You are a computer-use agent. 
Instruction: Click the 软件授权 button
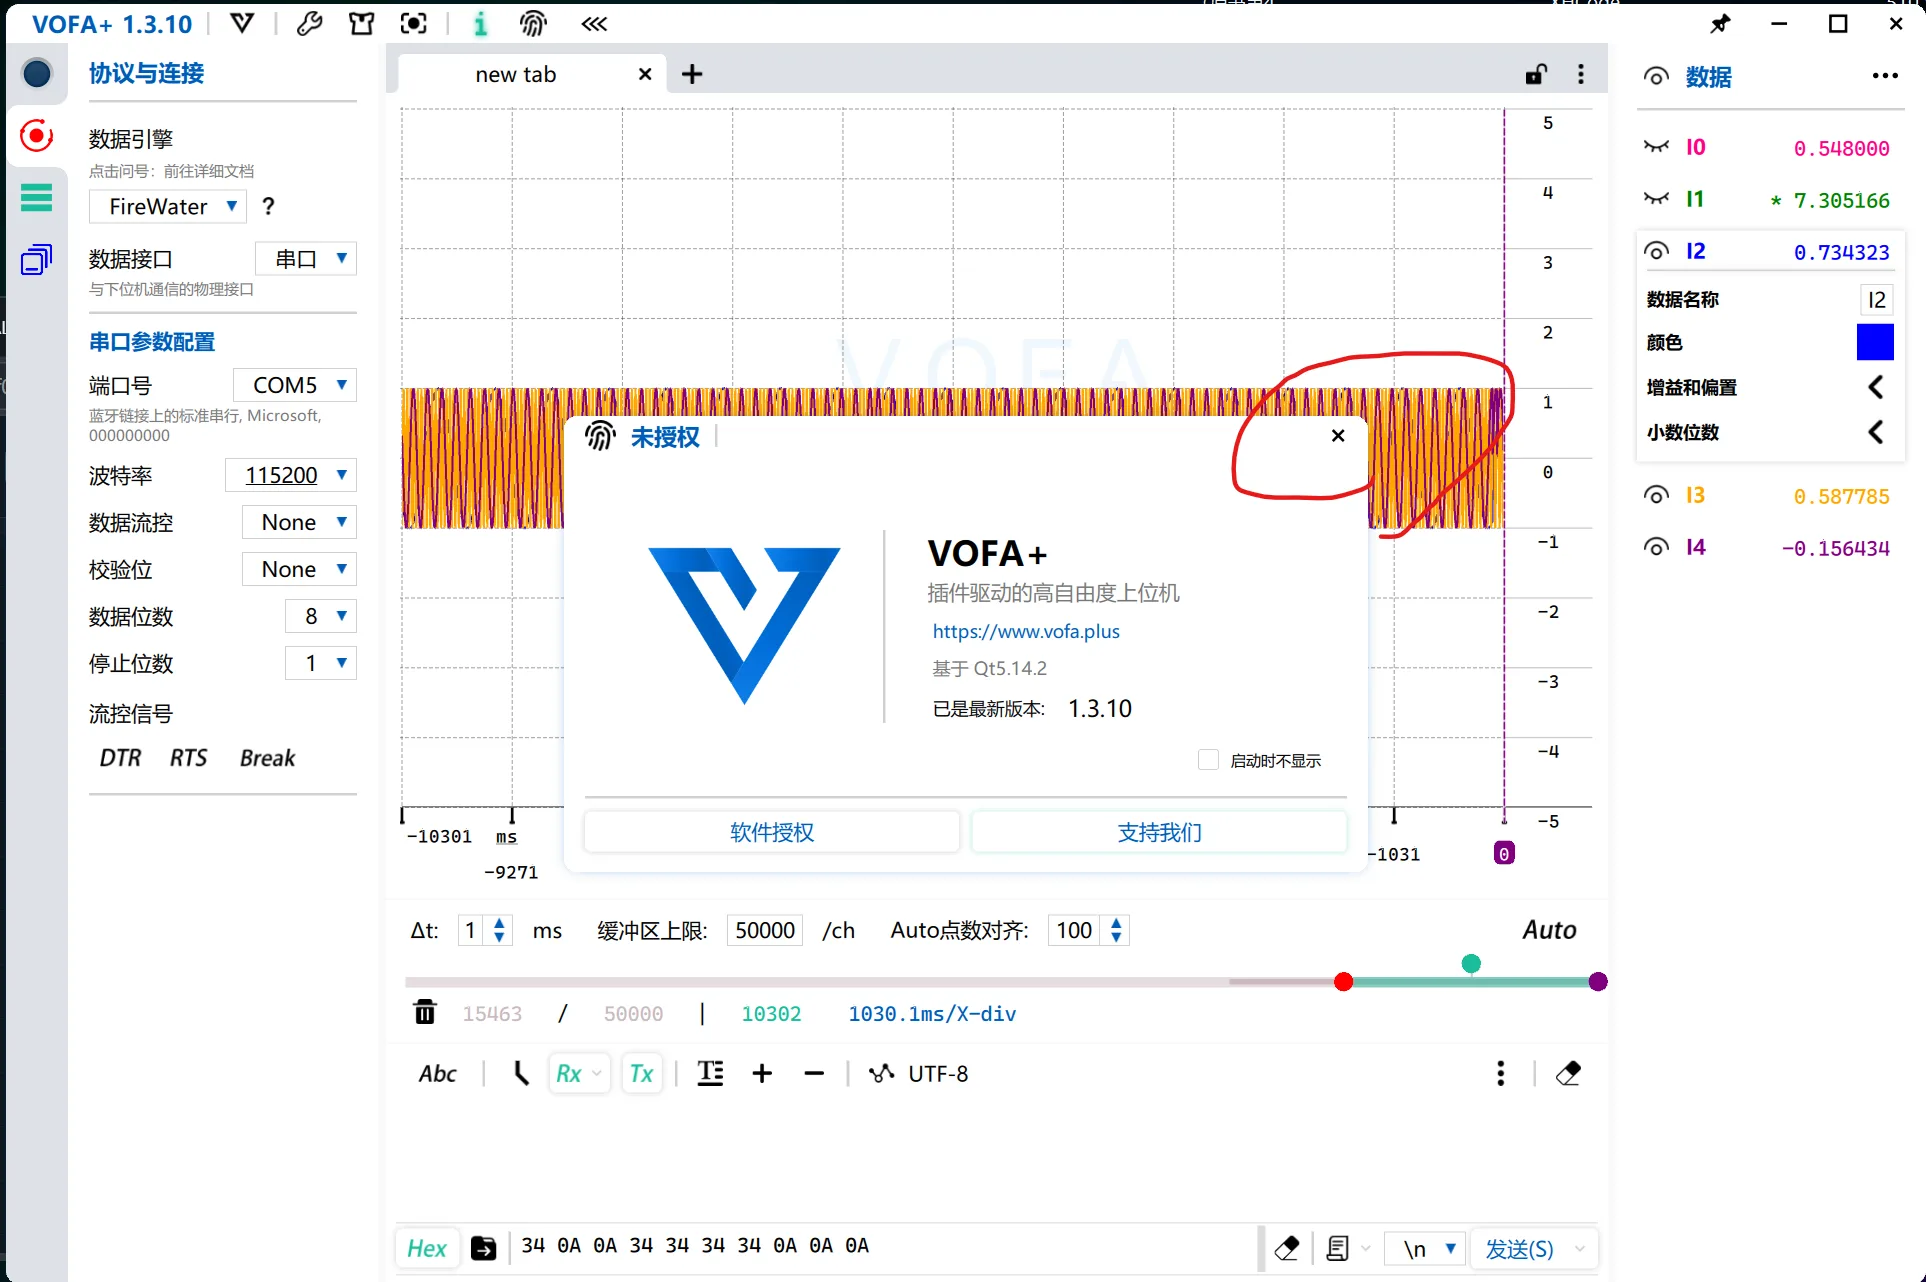[x=772, y=832]
